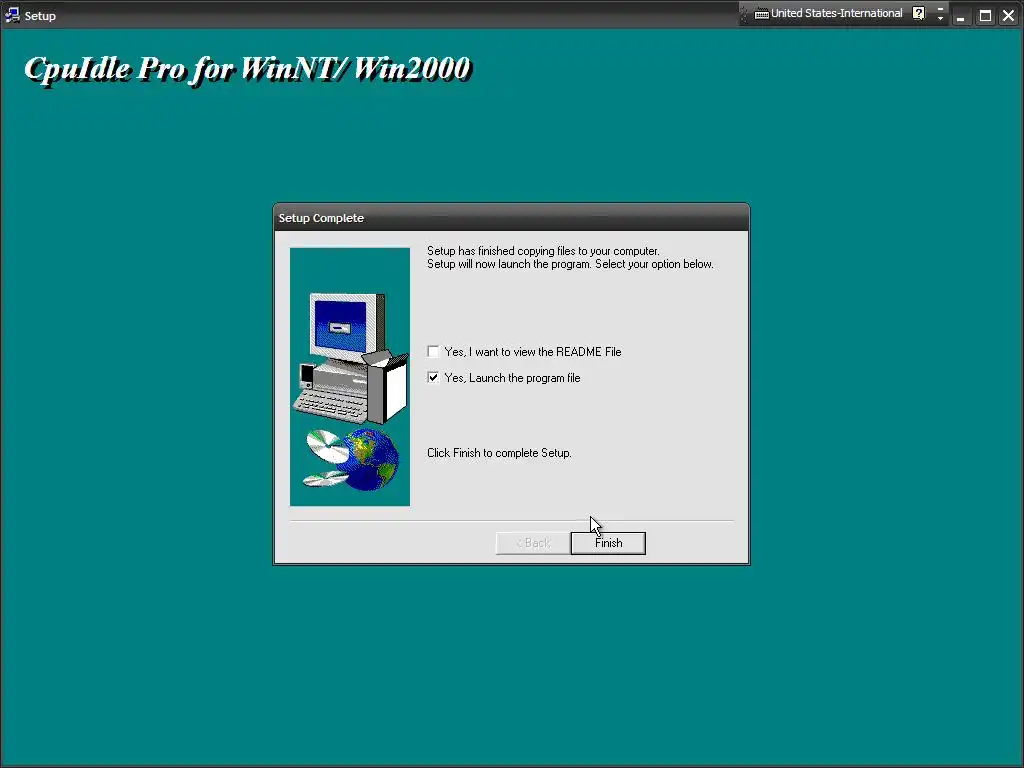This screenshot has width=1024, height=768.
Task: Click the Finish button
Action: point(608,543)
